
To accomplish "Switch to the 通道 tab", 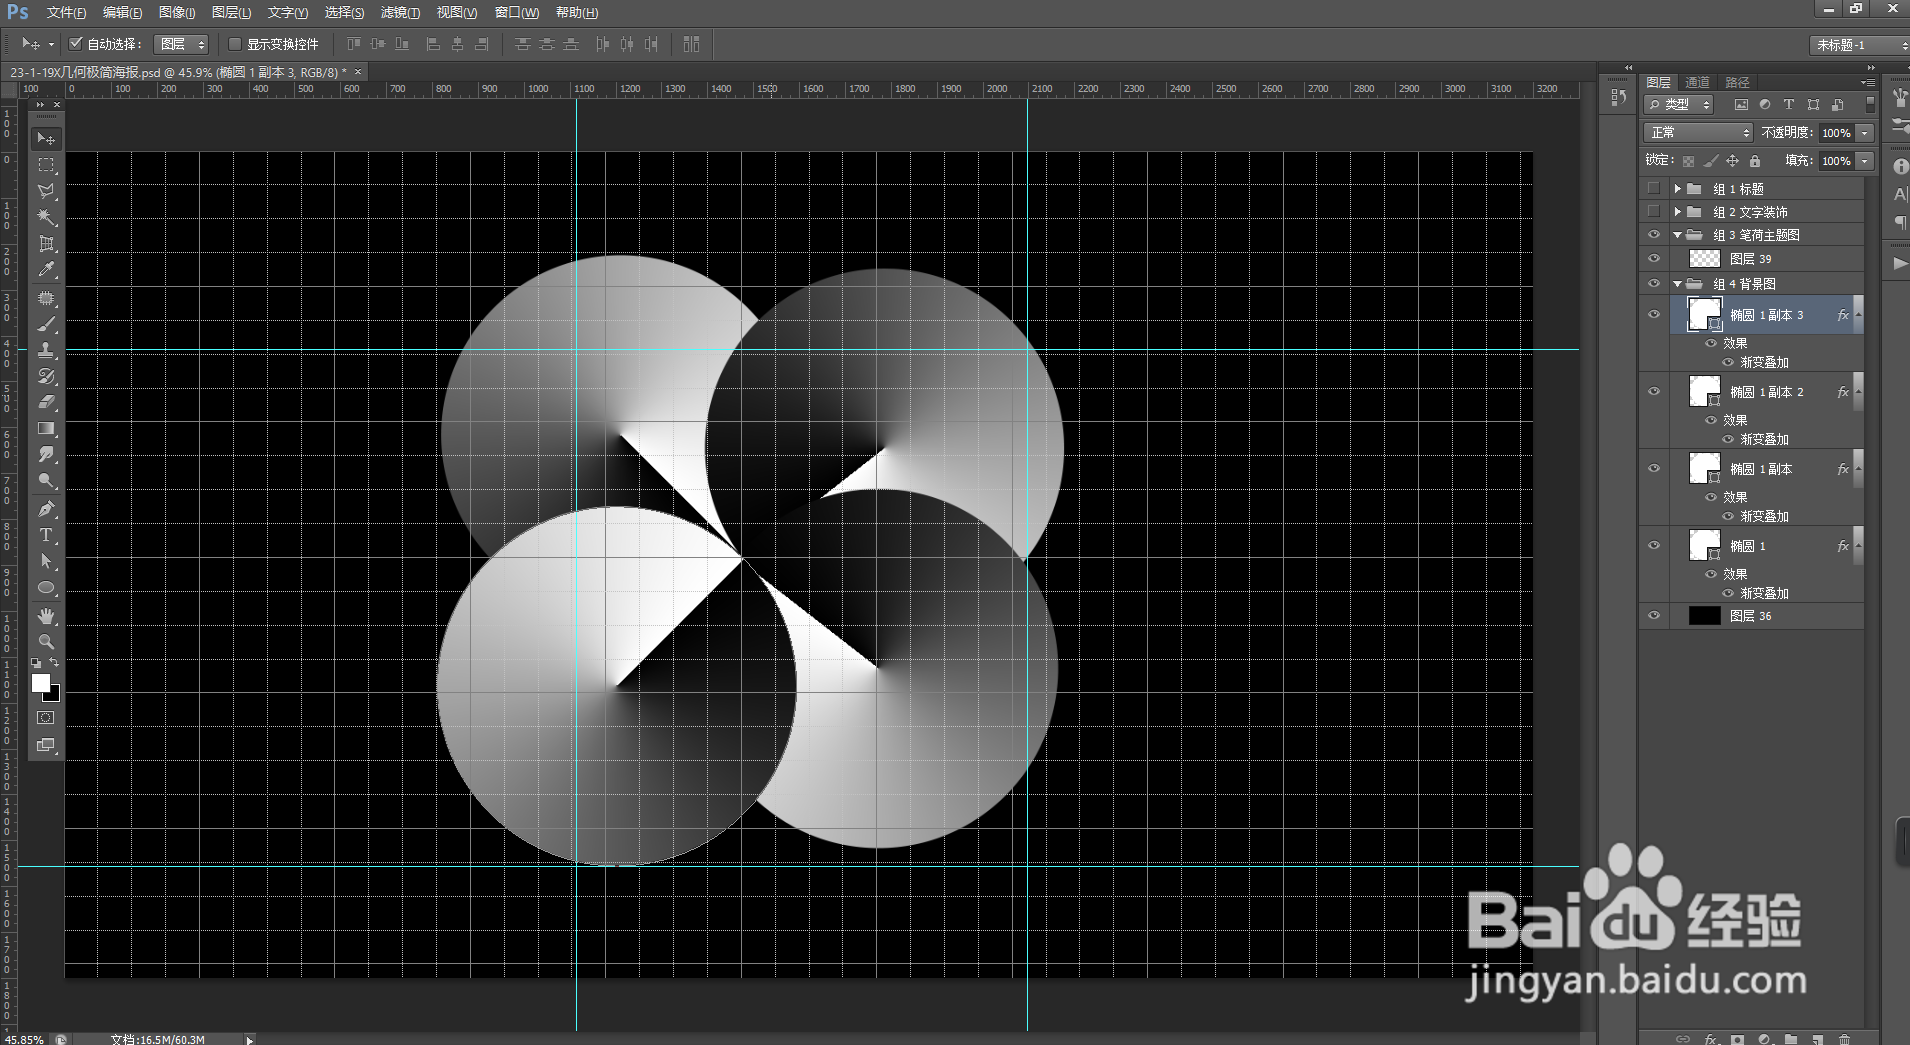I will [x=1697, y=82].
